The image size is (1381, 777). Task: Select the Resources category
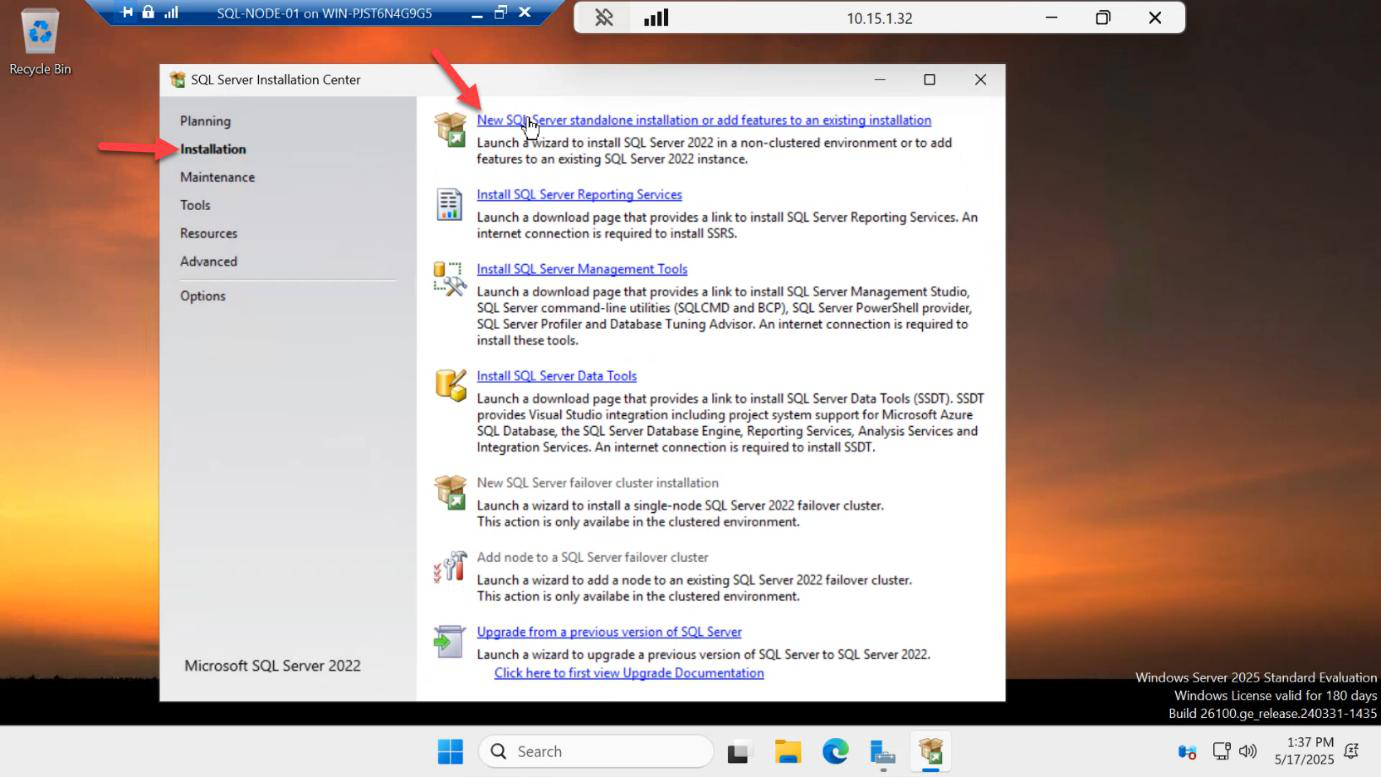(x=209, y=233)
